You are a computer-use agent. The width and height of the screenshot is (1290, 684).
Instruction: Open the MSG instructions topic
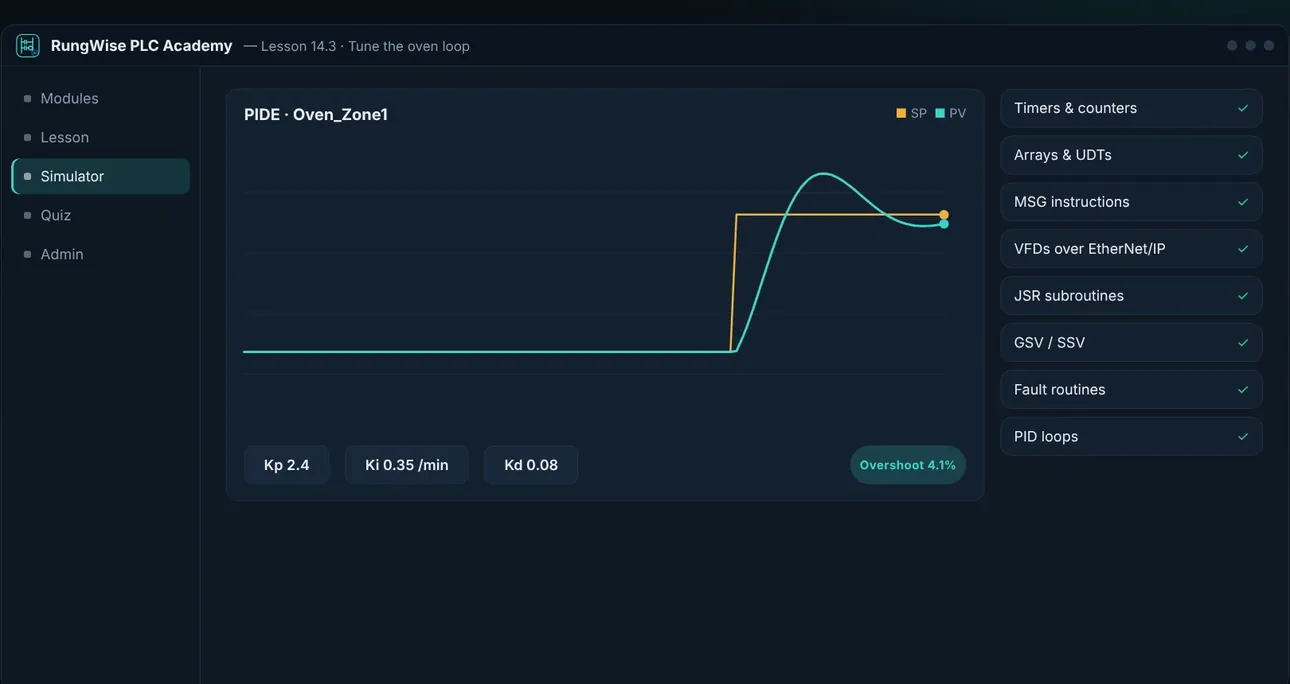1131,202
